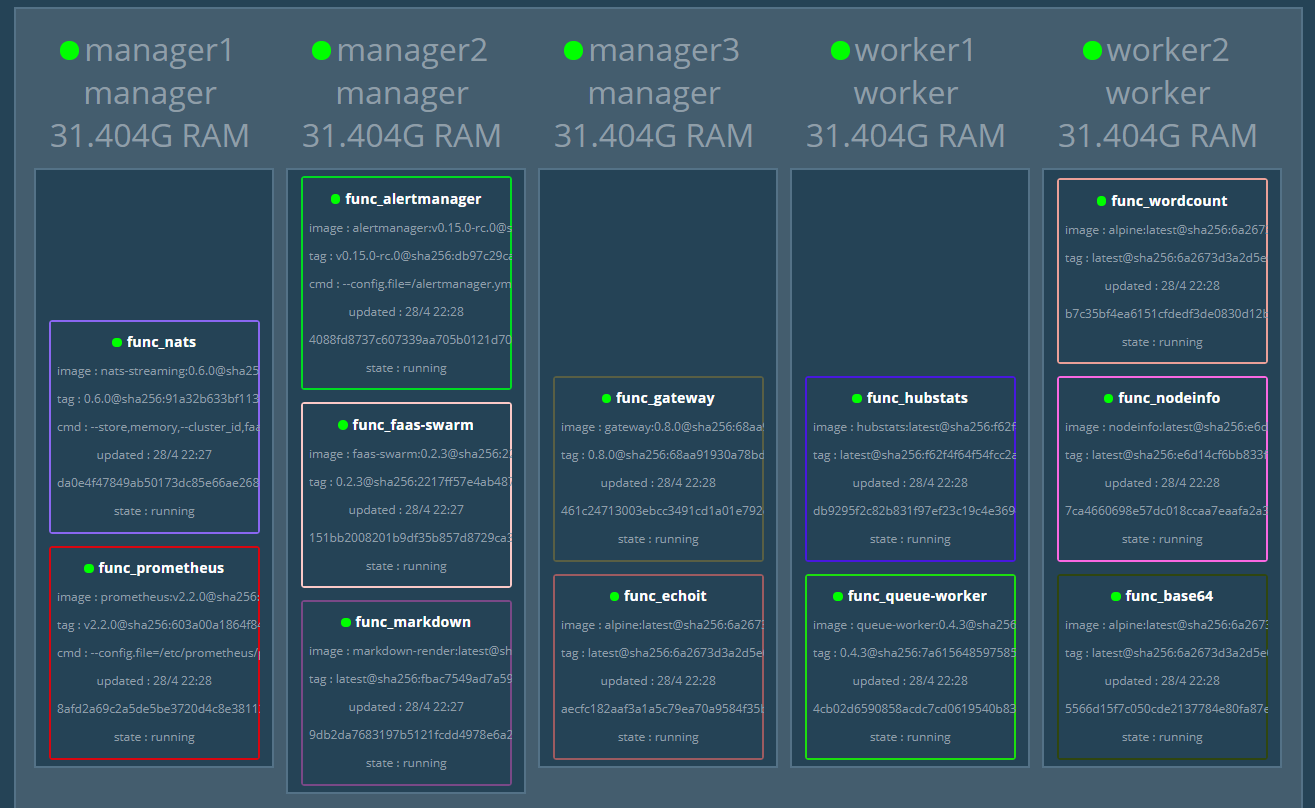Click the func_echoit service title
The height and width of the screenshot is (808, 1315).
point(665,596)
